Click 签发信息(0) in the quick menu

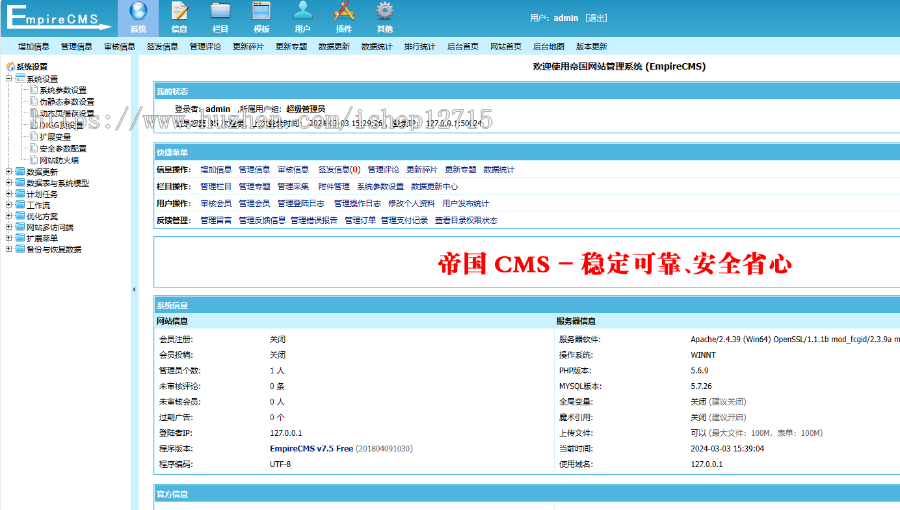pos(339,169)
